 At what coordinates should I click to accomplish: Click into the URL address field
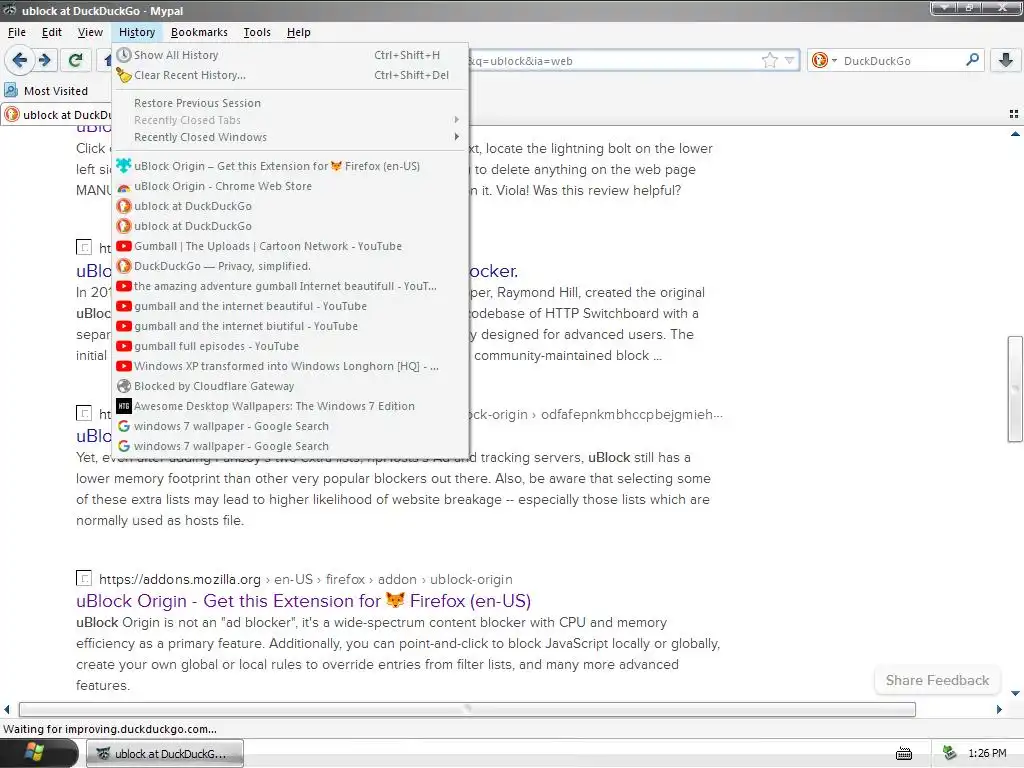(614, 61)
